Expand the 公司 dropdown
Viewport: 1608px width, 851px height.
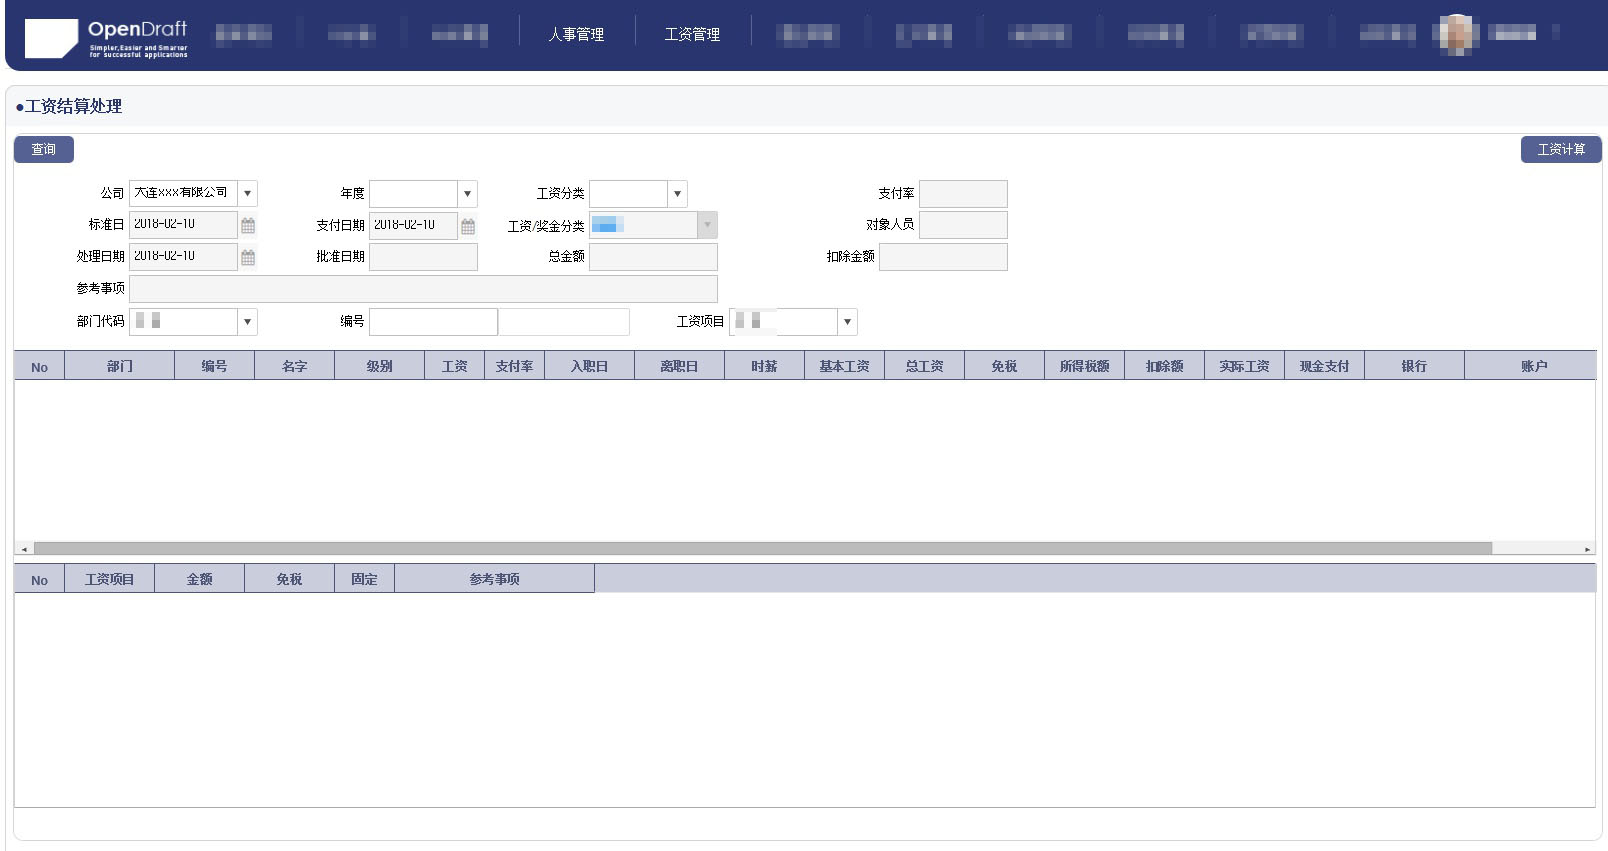[248, 194]
